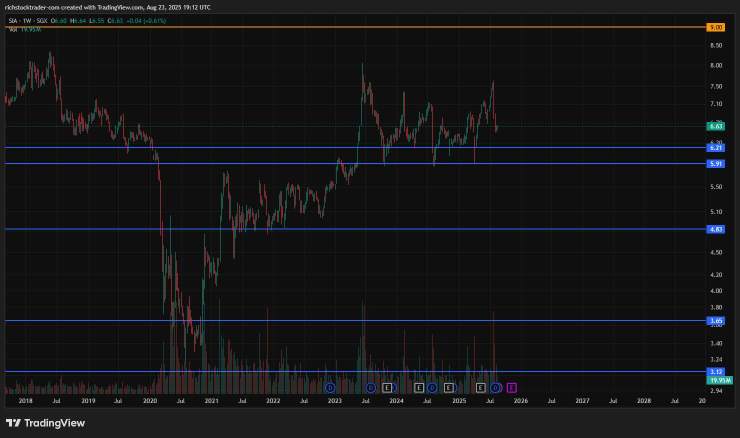Screen dimensions: 740x438
Task: Click the blue 4.83 price line label
Action: tap(715, 229)
